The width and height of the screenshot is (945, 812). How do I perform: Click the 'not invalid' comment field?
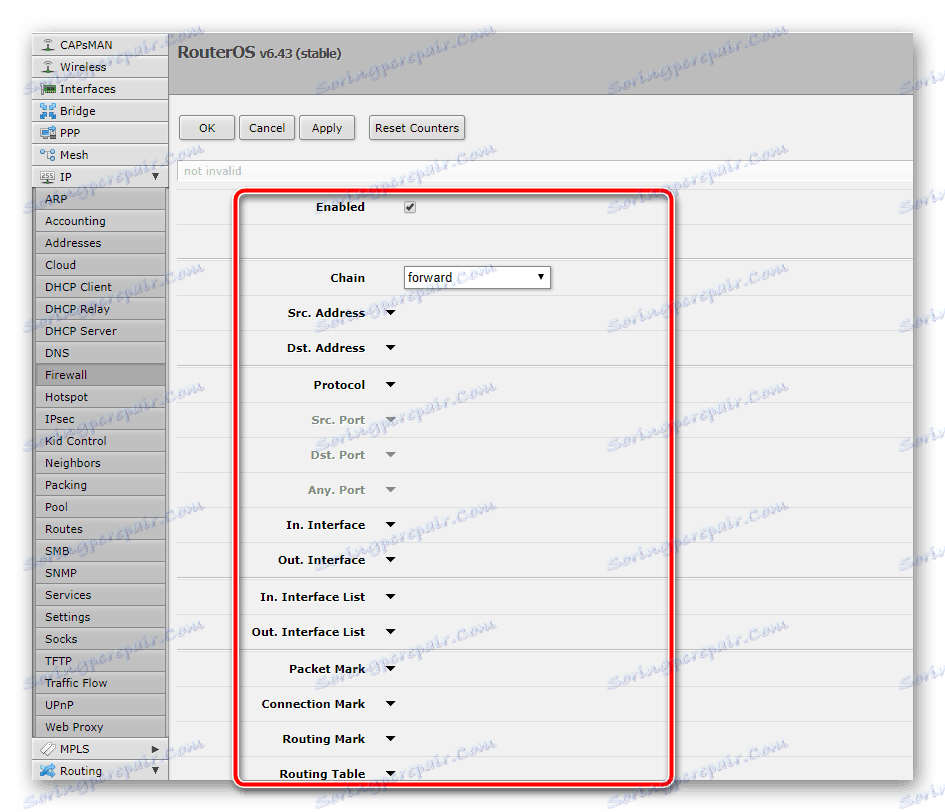(x=545, y=171)
